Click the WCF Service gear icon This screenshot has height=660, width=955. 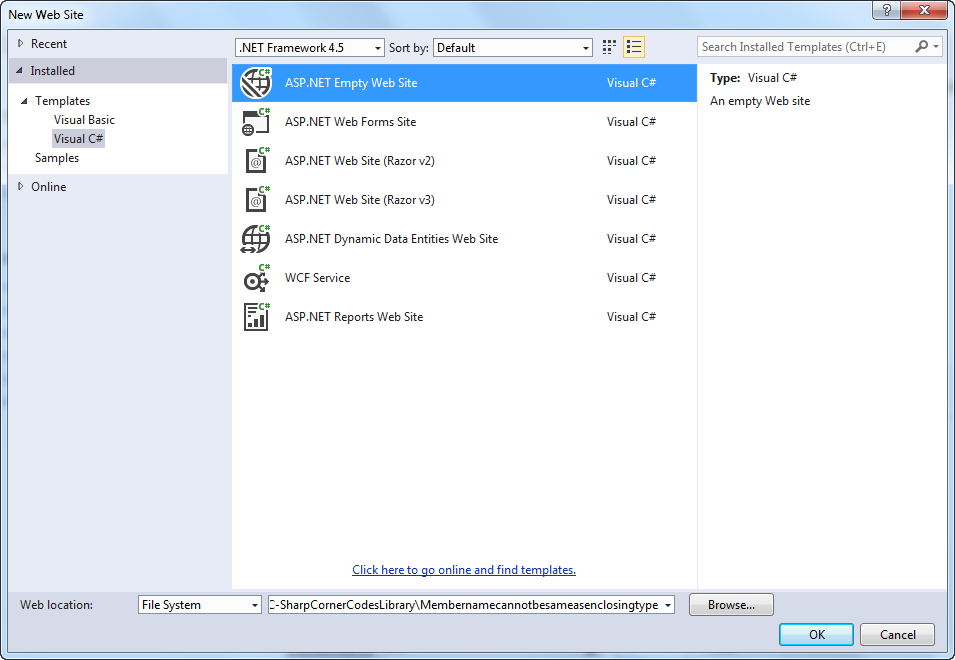256,278
